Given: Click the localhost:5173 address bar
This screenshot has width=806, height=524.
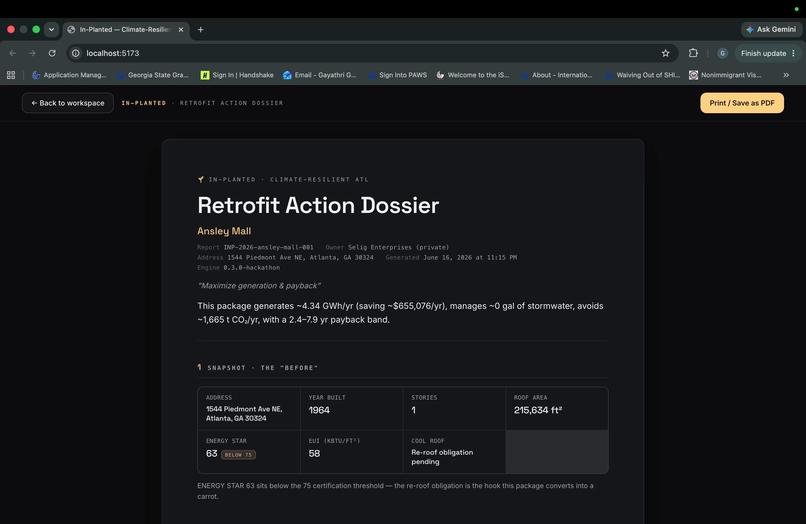Looking at the screenshot, I should [372, 53].
